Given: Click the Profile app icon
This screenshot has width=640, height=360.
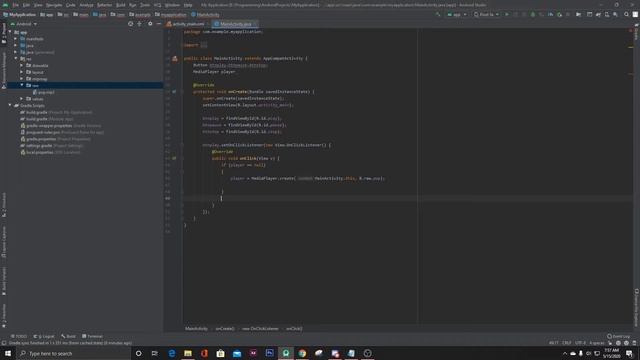Looking at the screenshot, I should [x=551, y=14].
